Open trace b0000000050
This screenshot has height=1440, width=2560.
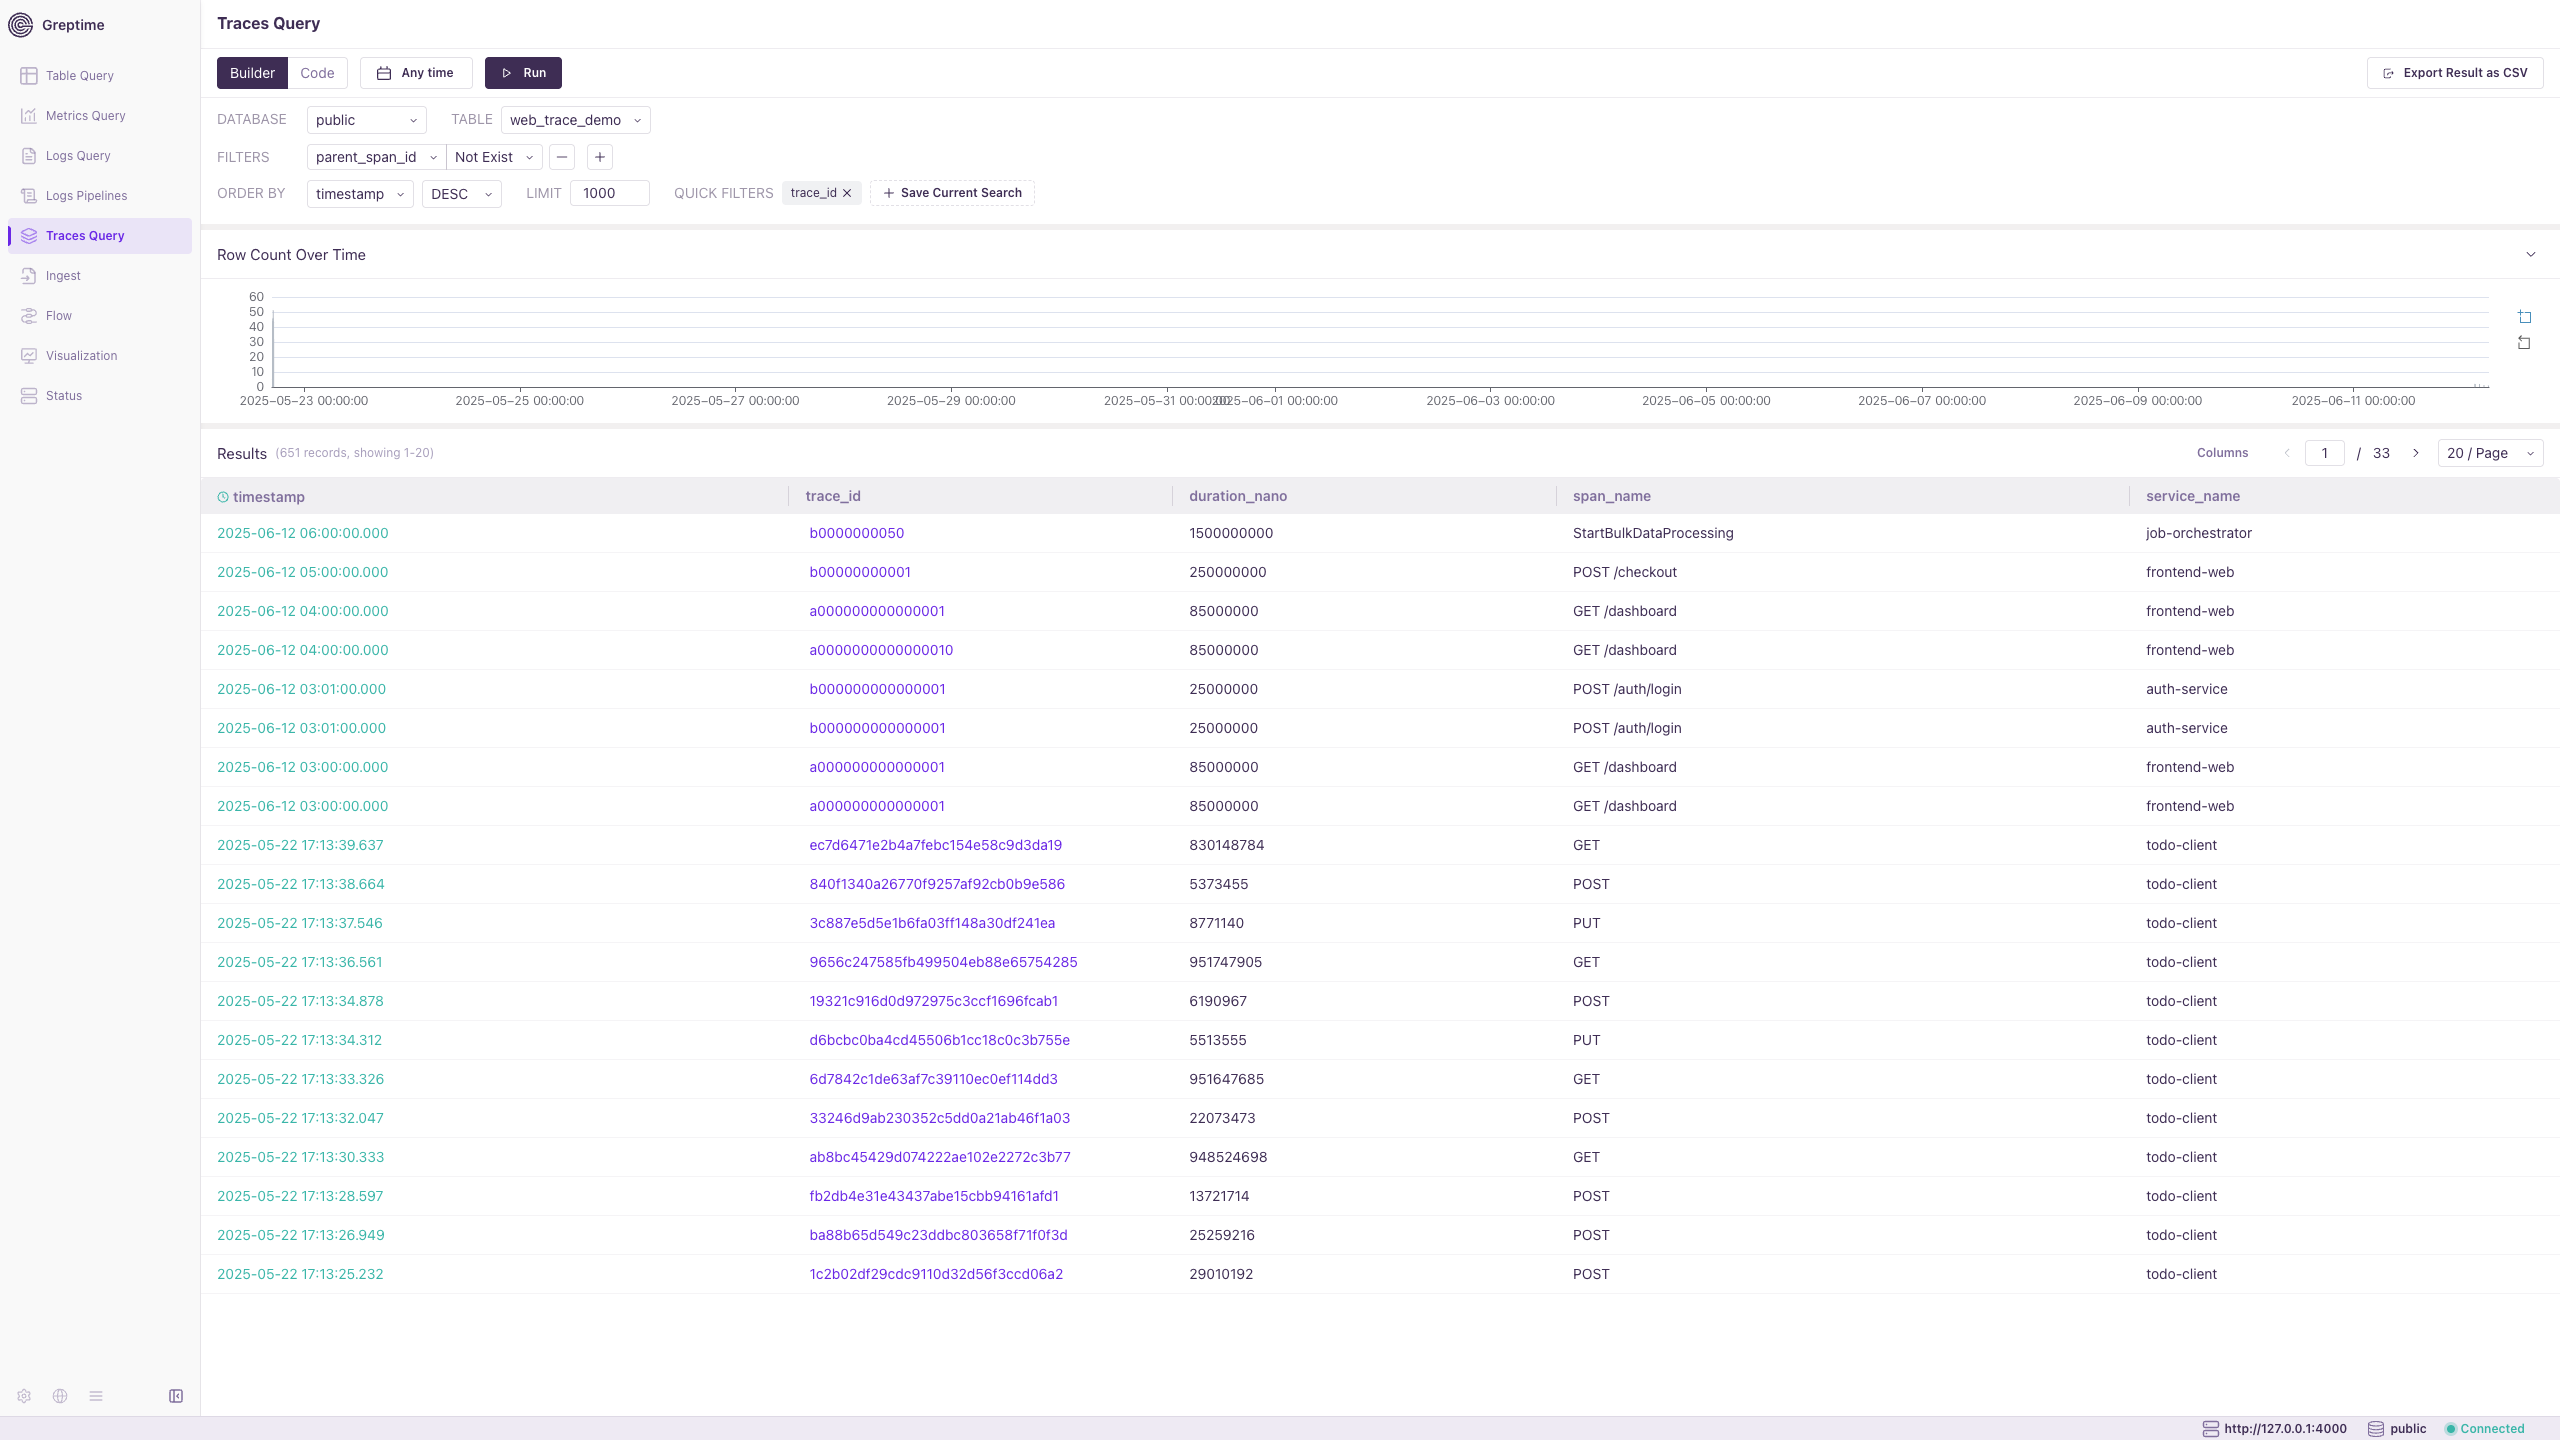pos(857,533)
